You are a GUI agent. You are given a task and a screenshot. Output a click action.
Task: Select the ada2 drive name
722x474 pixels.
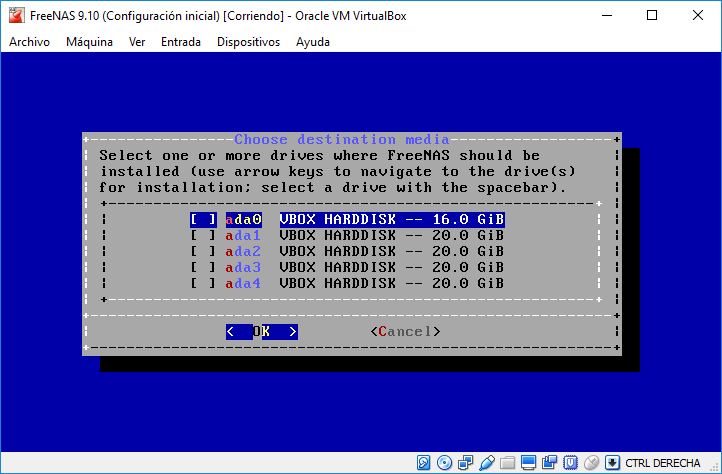pos(244,252)
